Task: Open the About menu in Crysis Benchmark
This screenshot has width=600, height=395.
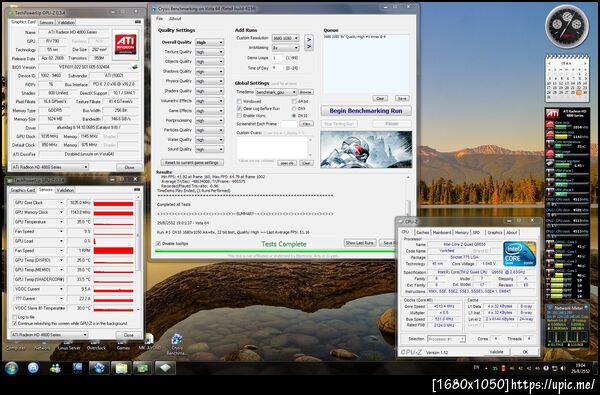Action: 175,18
